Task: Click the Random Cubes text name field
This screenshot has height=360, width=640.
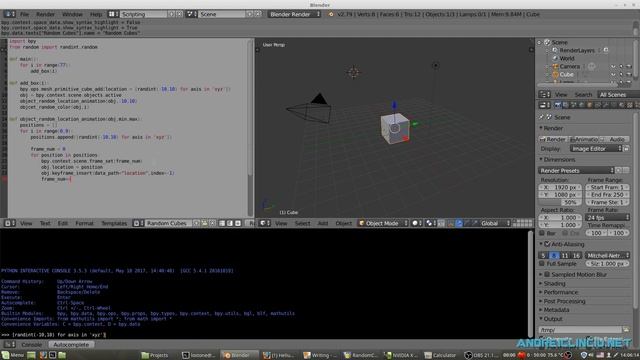Action: tap(168, 223)
